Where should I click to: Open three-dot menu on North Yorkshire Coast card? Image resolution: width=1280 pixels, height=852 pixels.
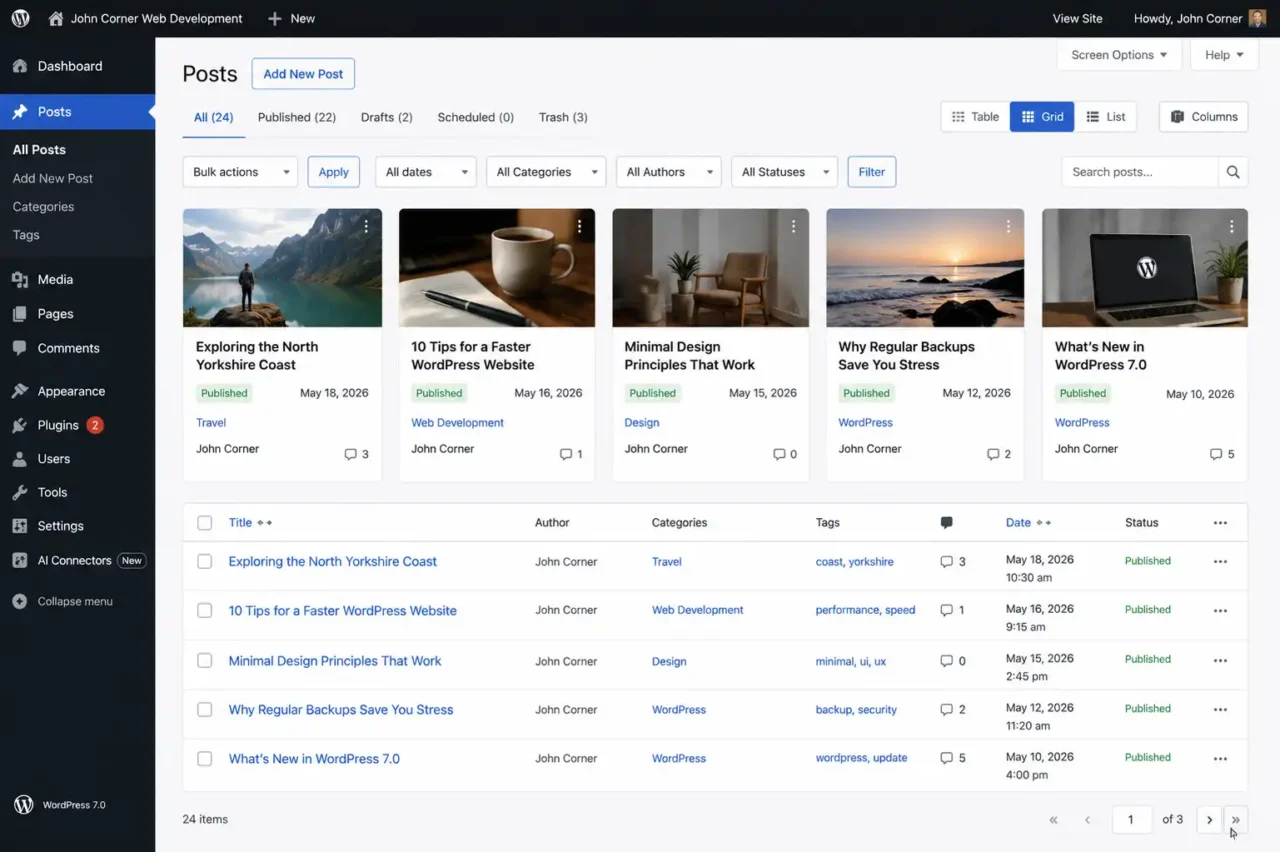coord(366,227)
